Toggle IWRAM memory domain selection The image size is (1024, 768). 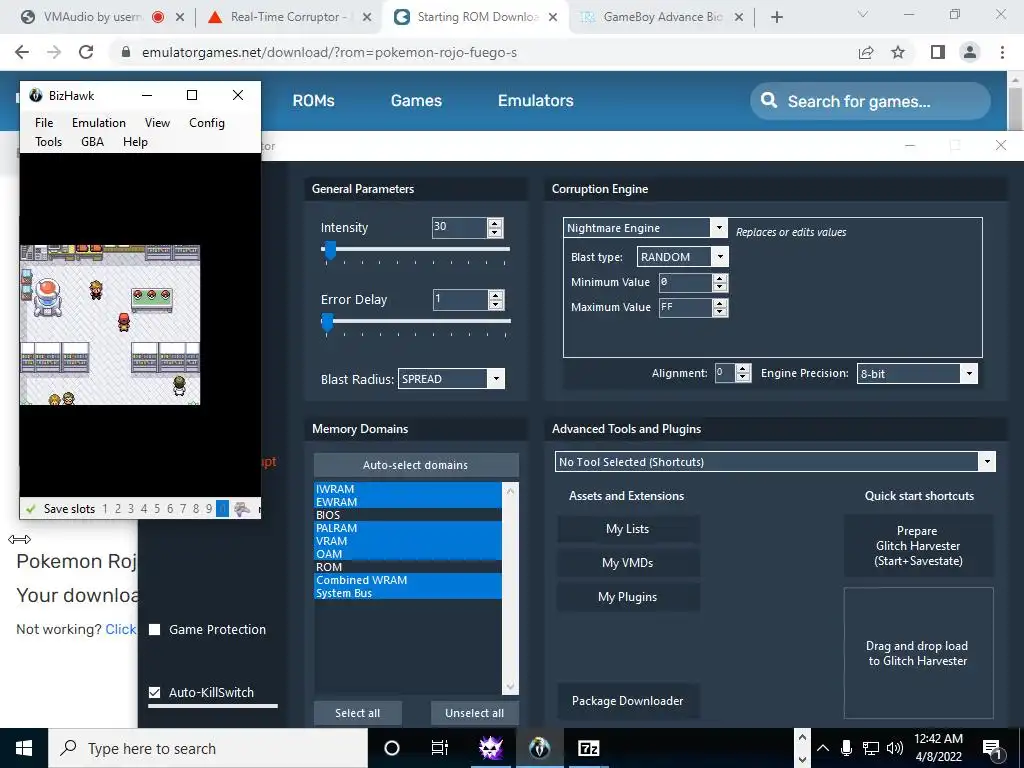click(x=408, y=489)
